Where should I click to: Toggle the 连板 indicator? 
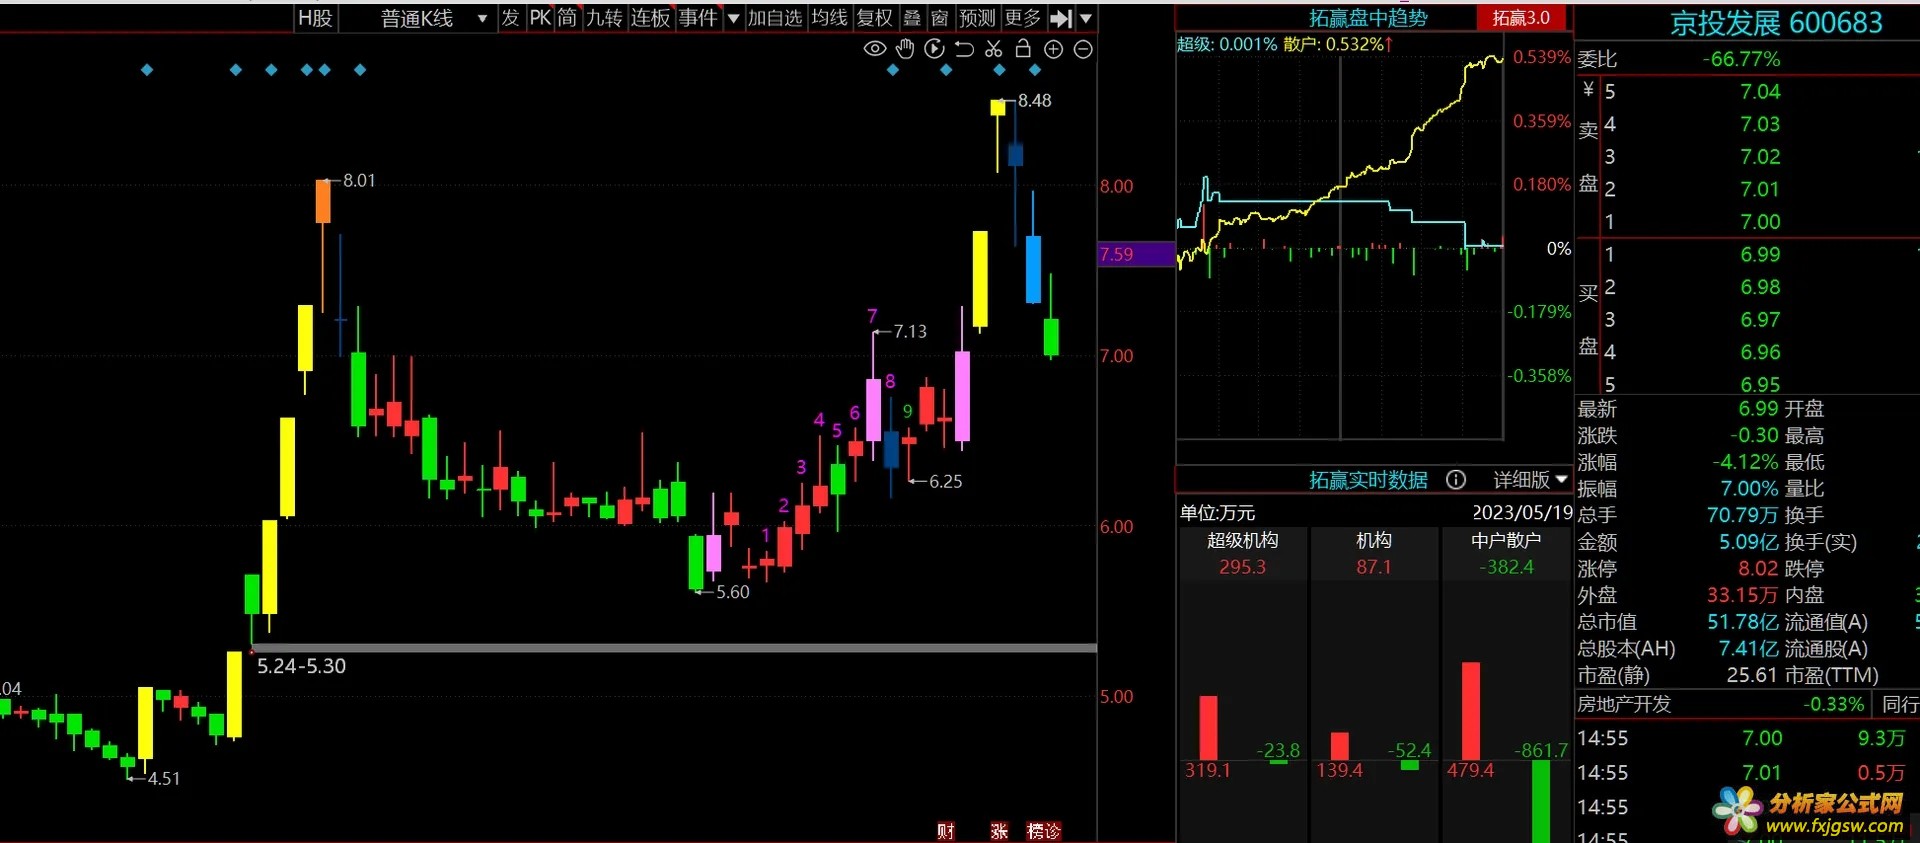(650, 18)
